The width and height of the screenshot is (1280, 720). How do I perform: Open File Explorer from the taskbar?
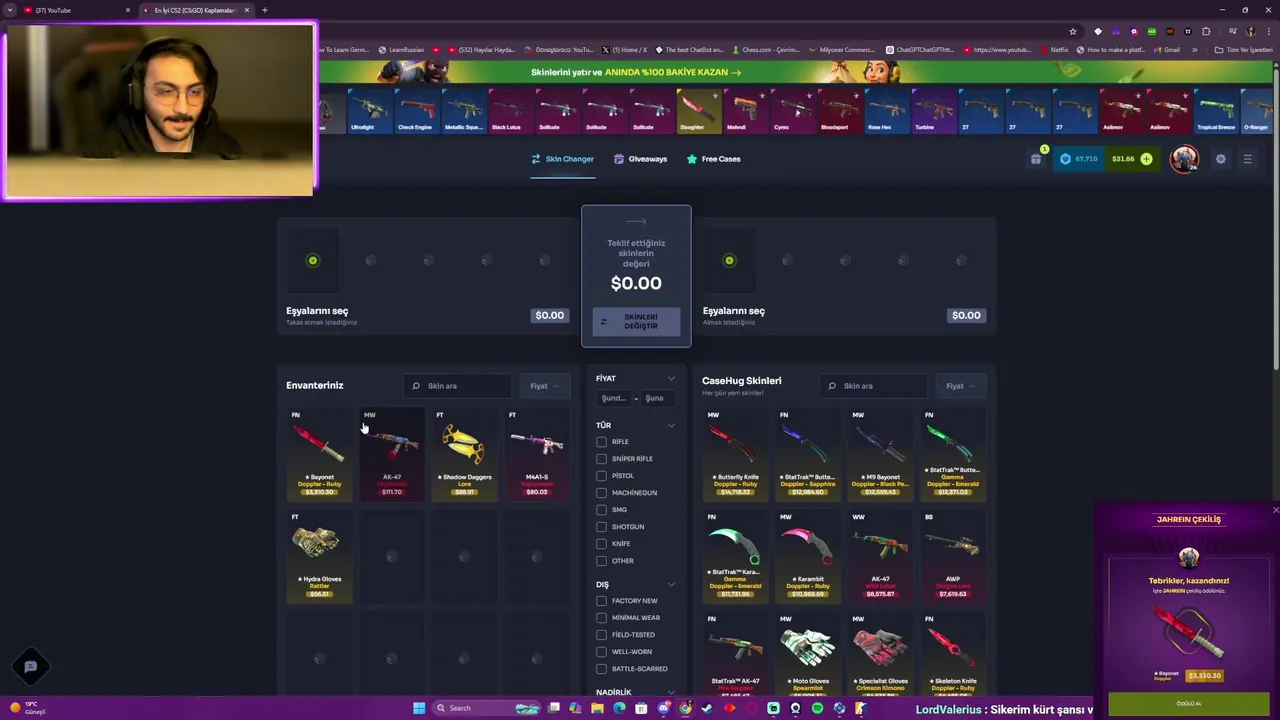[597, 708]
